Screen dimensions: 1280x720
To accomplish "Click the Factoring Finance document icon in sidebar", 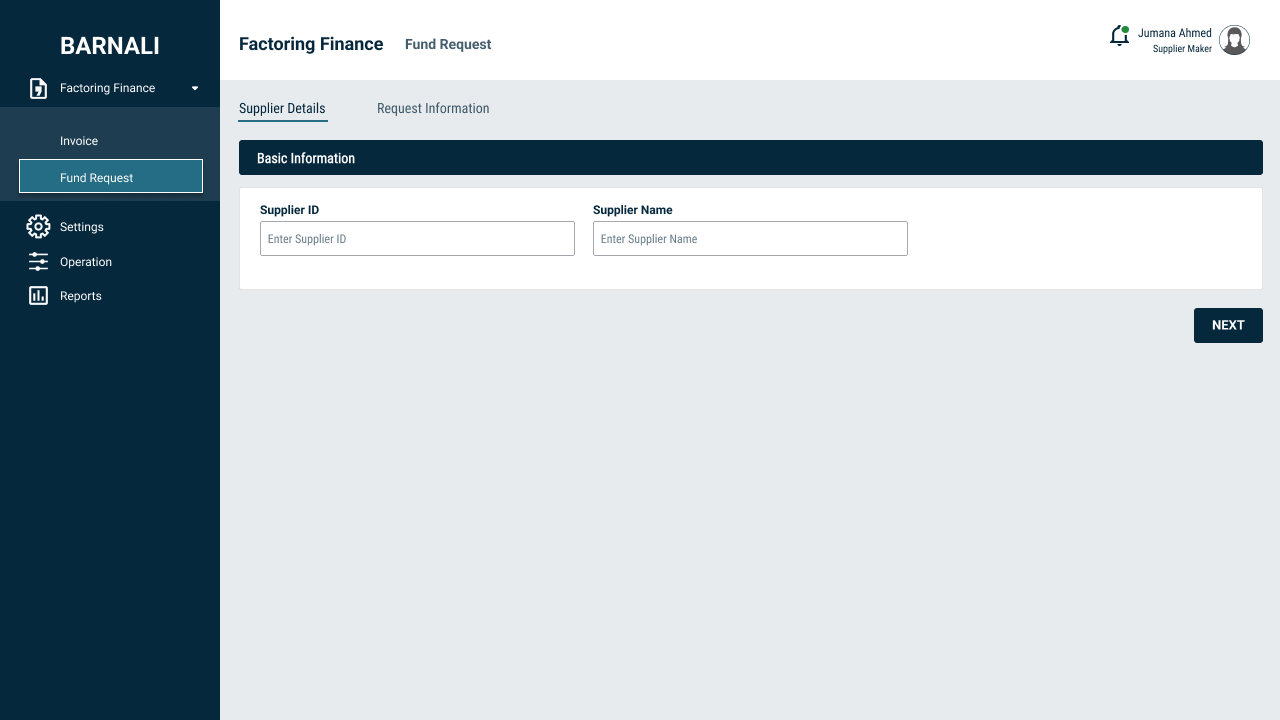I will pos(38,88).
